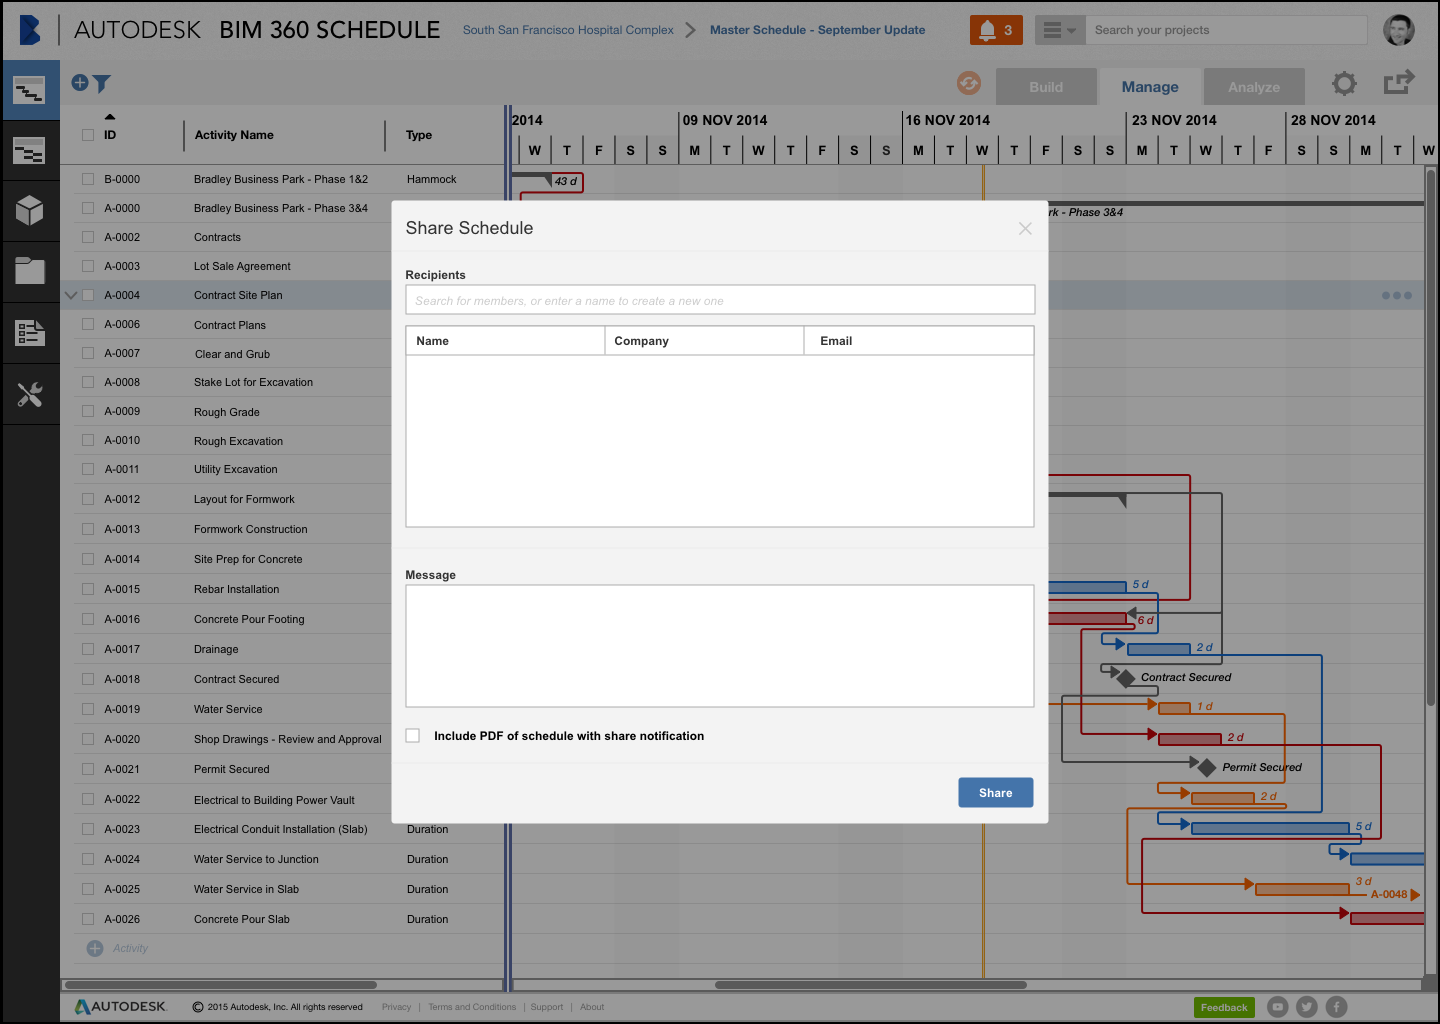This screenshot has height=1024, width=1440.
Task: Click the ID column sort arrow
Action: coord(110,117)
